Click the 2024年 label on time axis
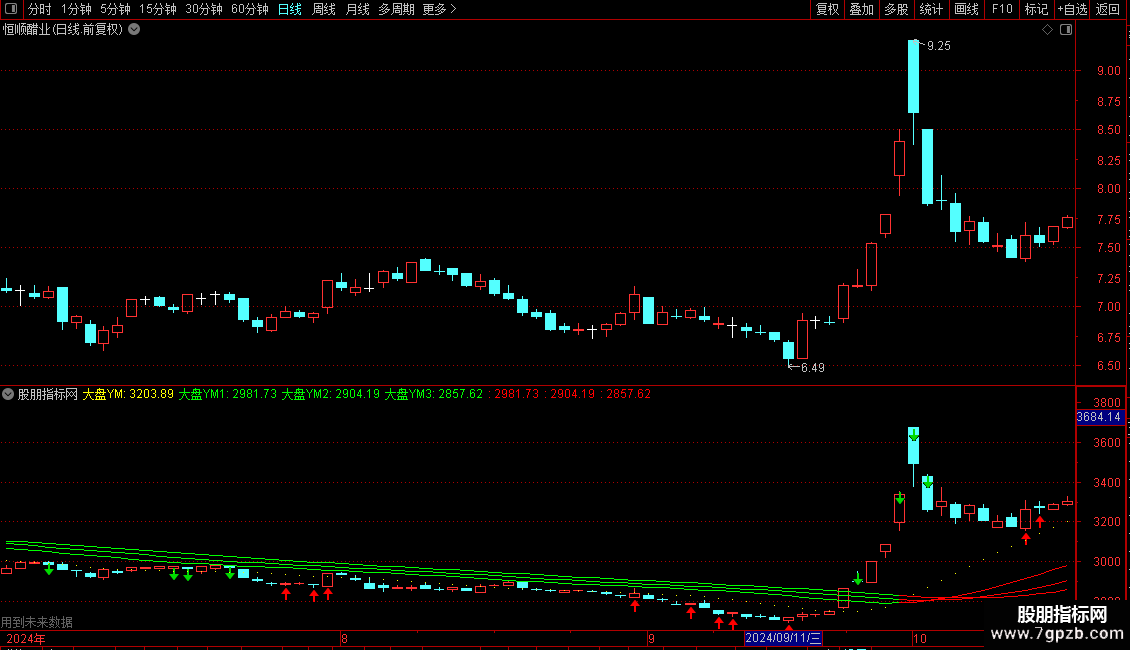 (x=25, y=638)
